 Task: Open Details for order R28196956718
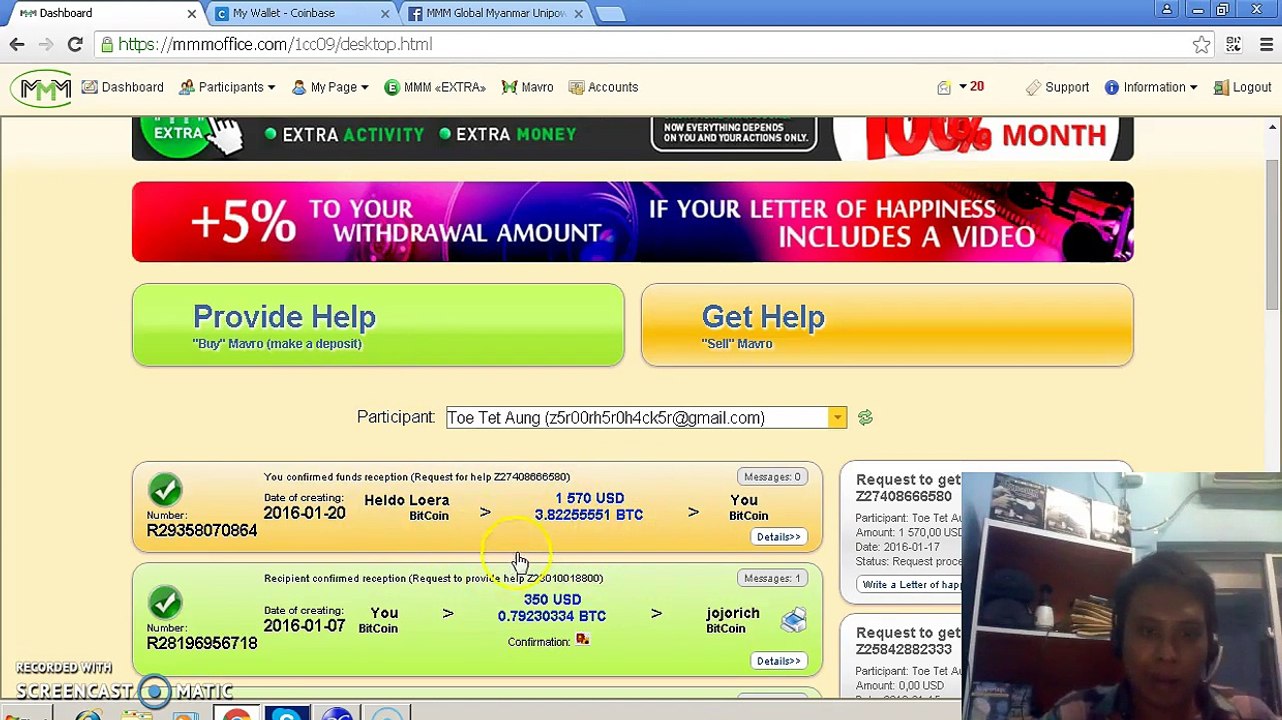coord(778,661)
